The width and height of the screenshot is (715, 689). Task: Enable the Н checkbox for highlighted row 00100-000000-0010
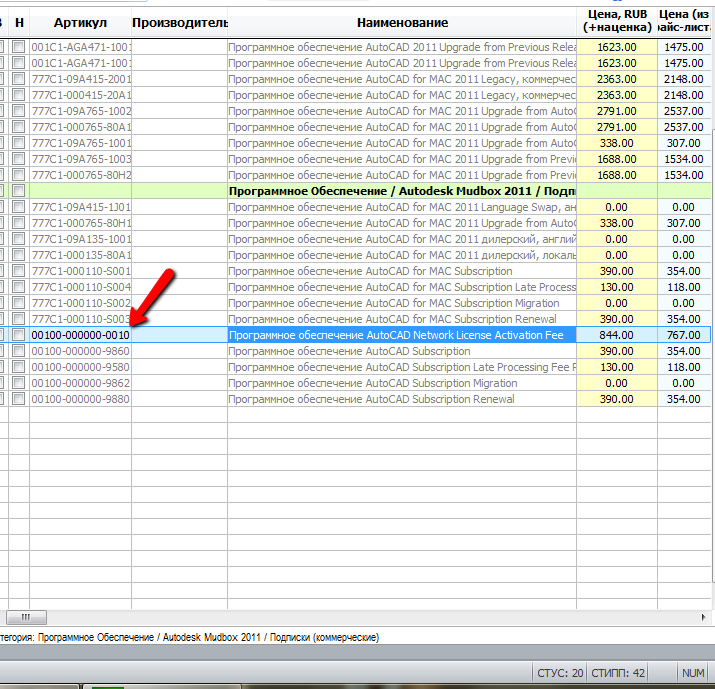pos(19,335)
